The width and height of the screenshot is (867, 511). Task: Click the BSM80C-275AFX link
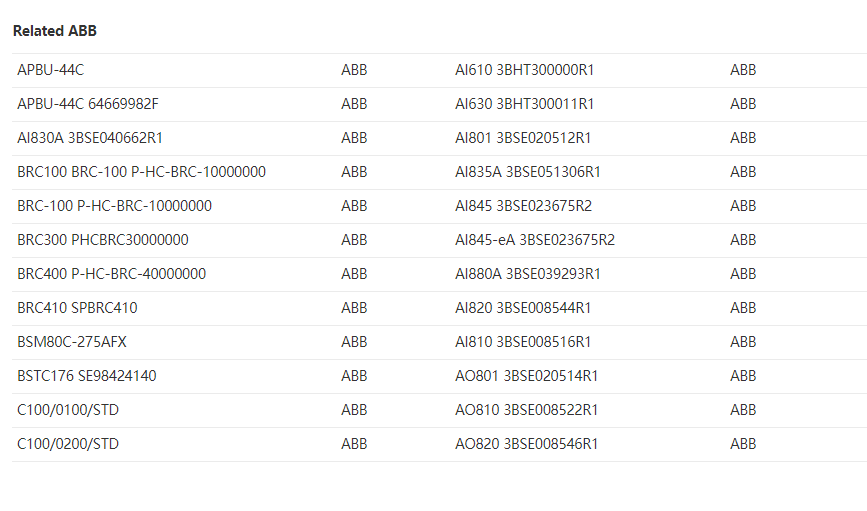pos(72,342)
